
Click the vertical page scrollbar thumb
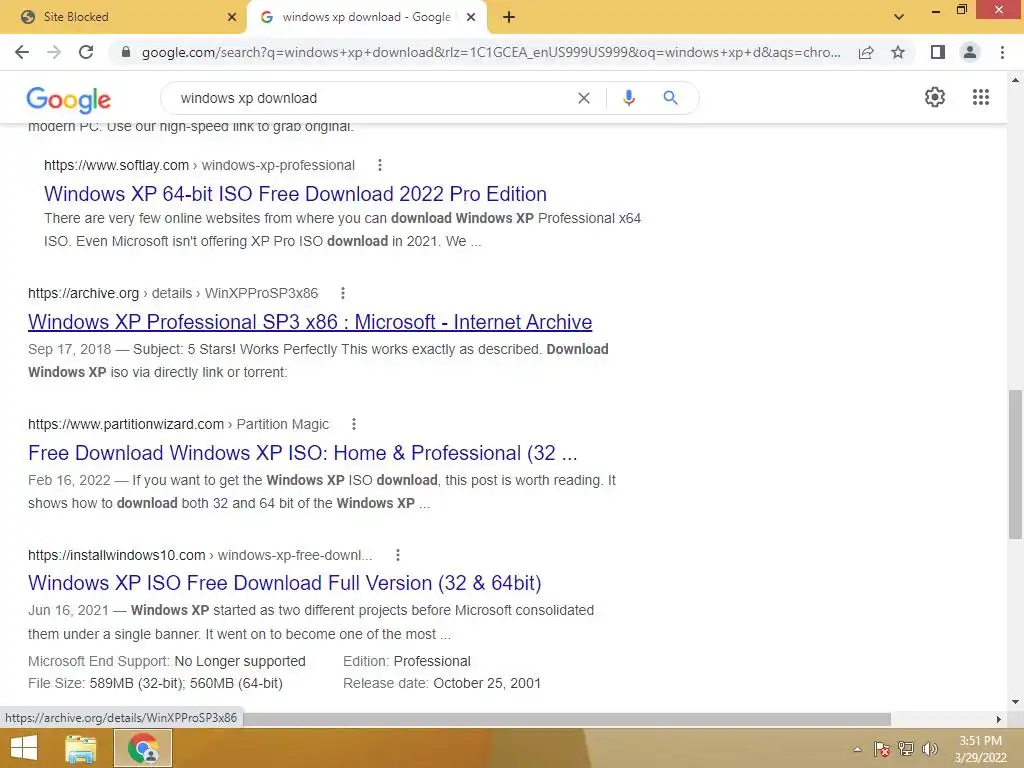point(1015,464)
